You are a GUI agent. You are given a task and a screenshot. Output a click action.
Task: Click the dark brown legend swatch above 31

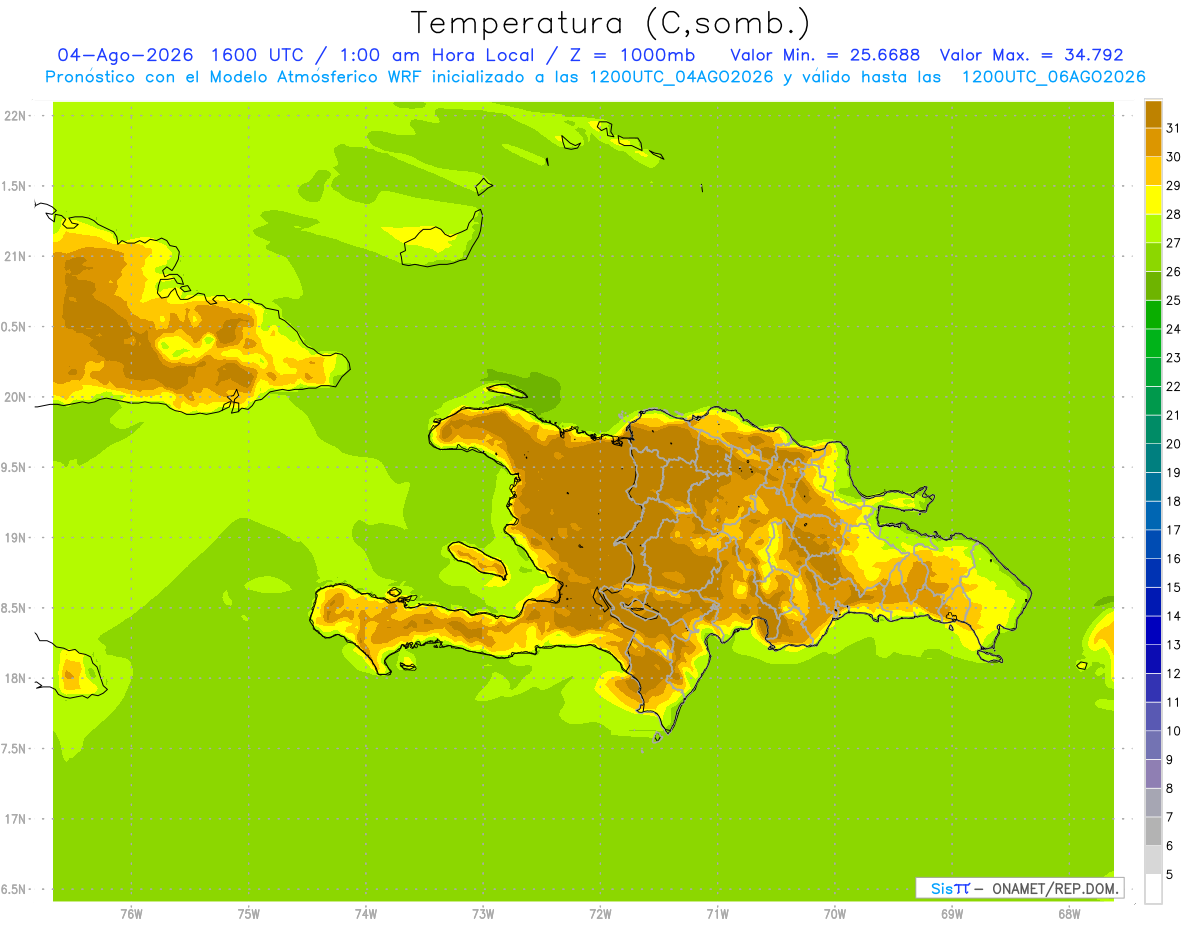click(x=1153, y=114)
